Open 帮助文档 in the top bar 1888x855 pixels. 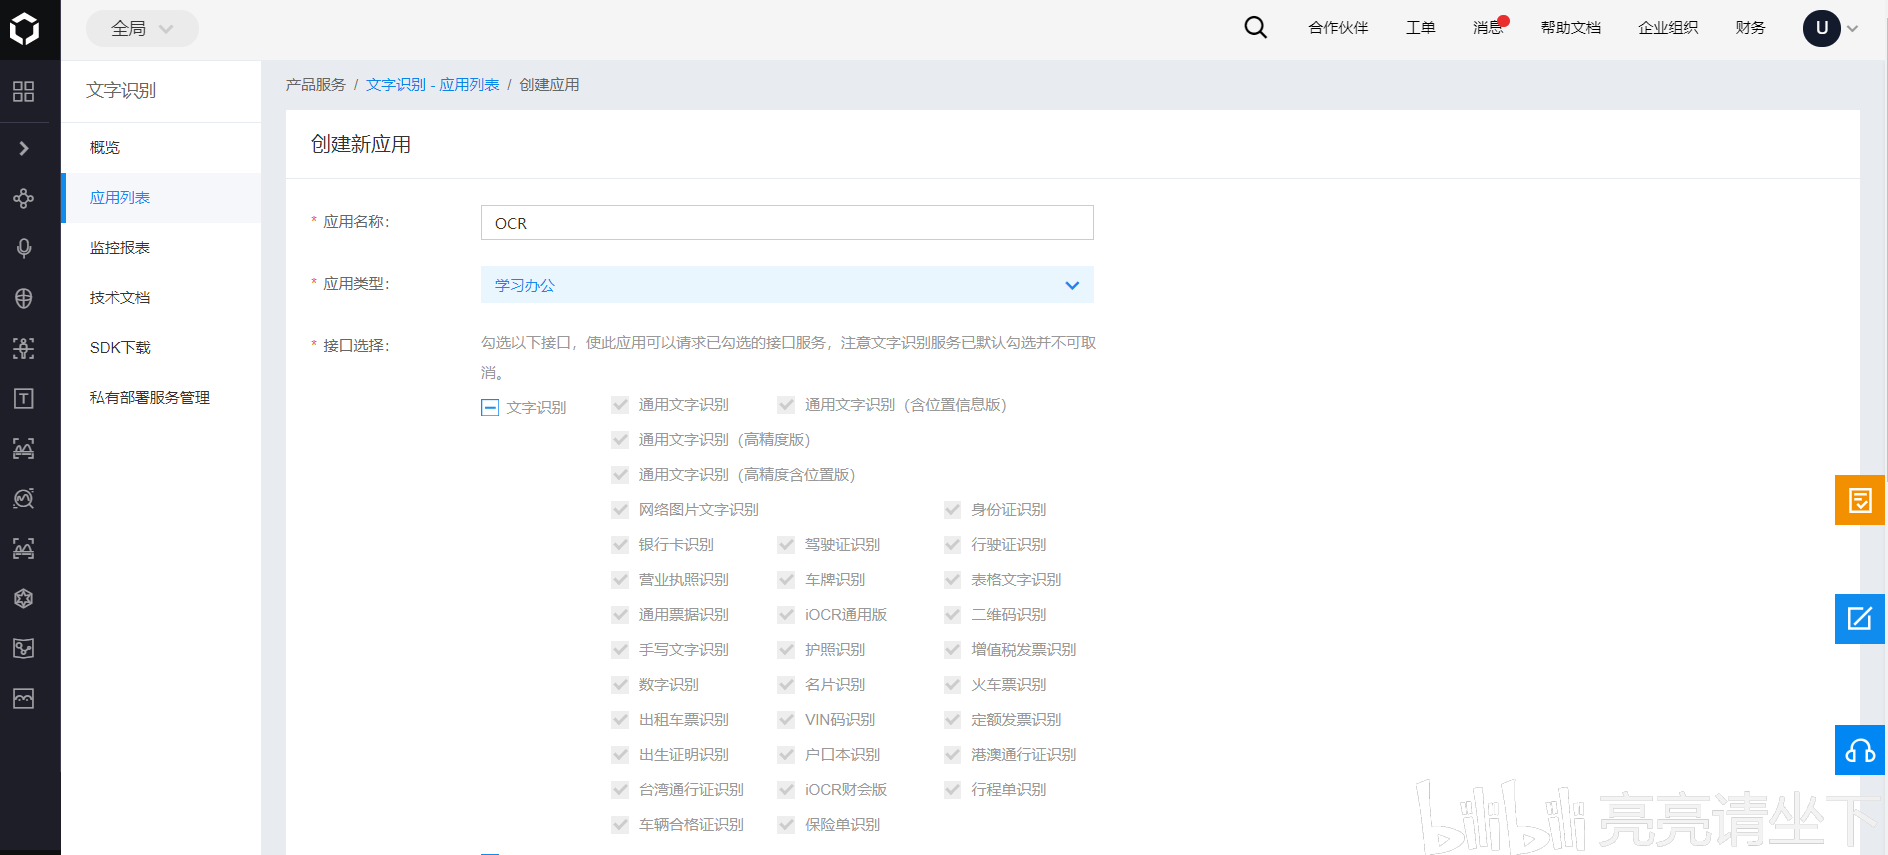pyautogui.click(x=1570, y=28)
